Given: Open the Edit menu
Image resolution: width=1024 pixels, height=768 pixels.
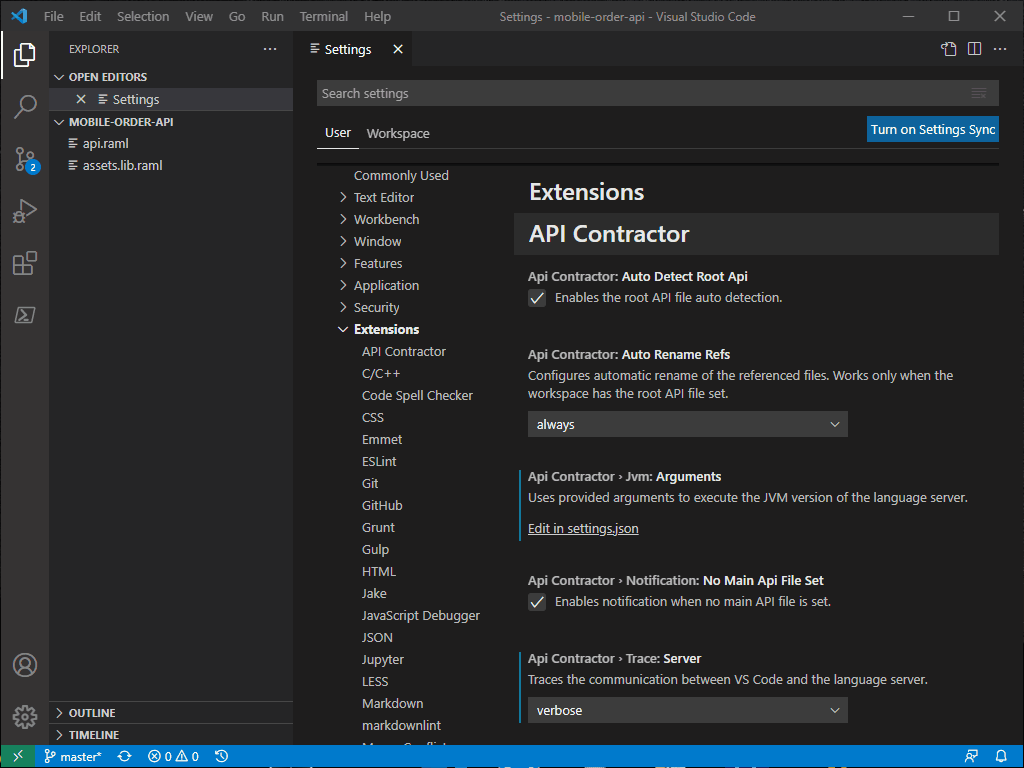Looking at the screenshot, I should (90, 16).
